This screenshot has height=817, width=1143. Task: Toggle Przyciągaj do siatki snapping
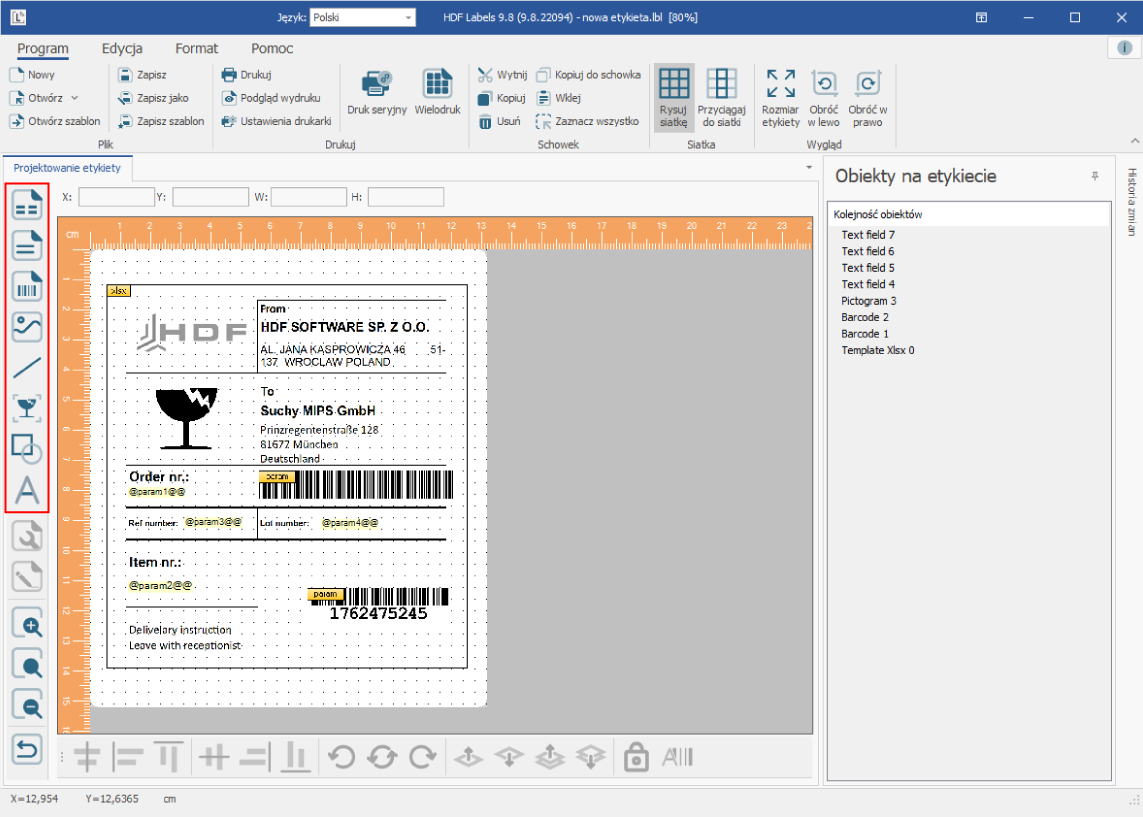[x=722, y=98]
